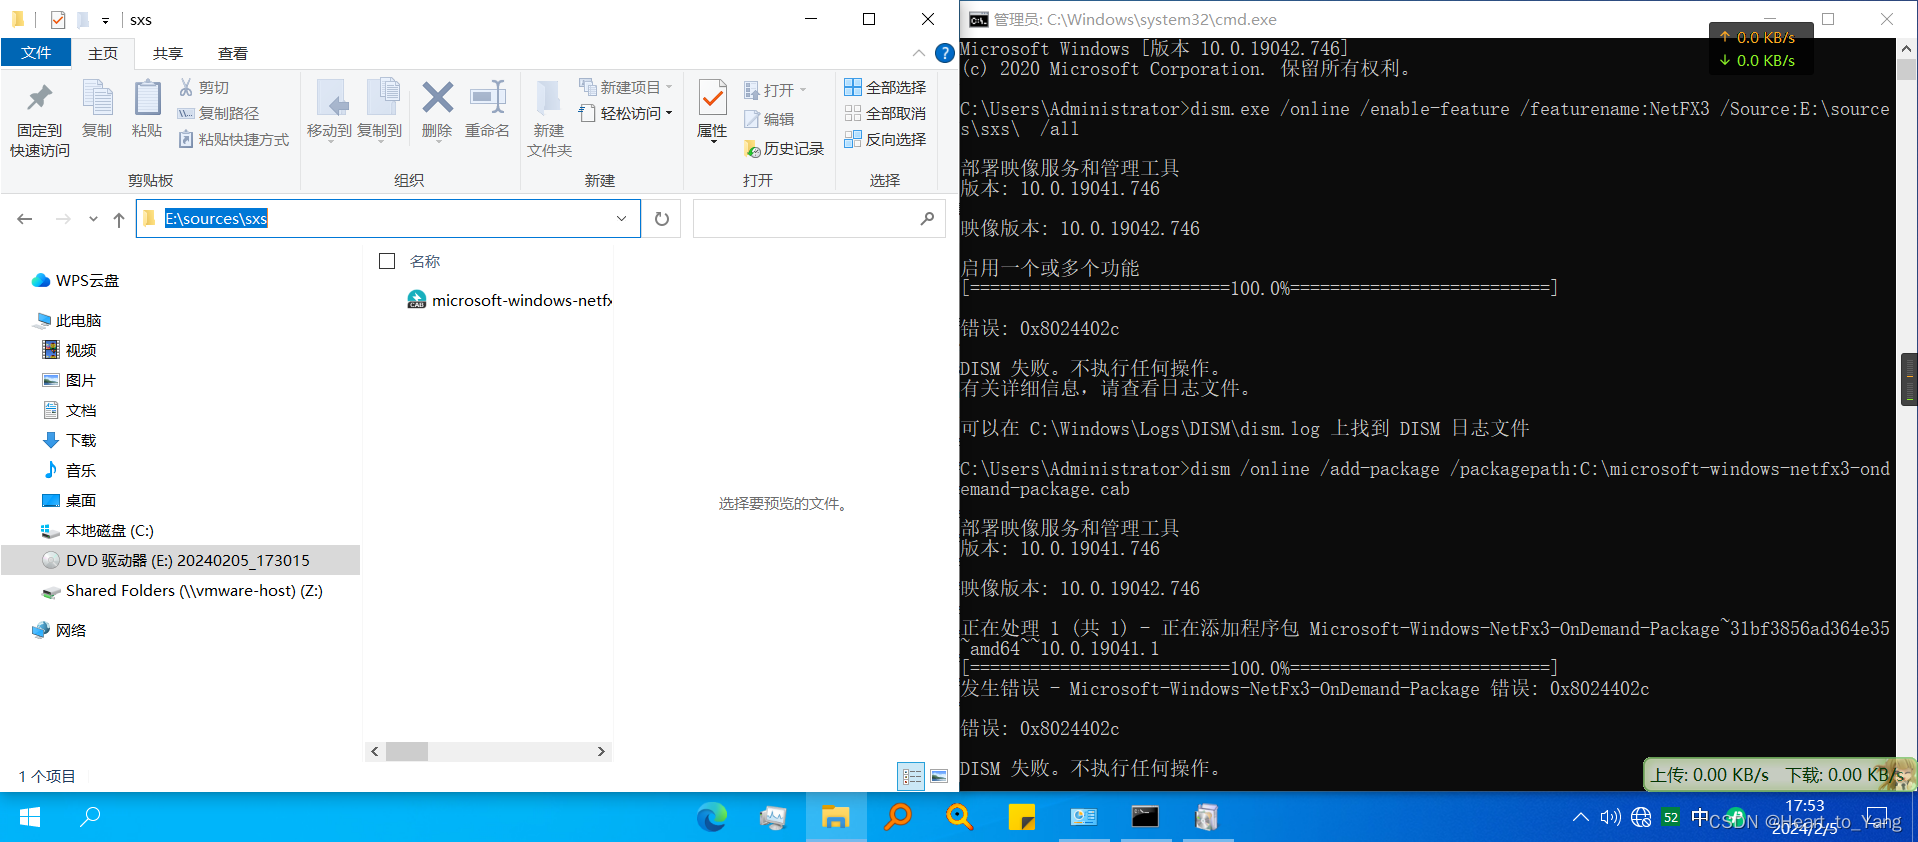Open New item (新建项目) dropdown
The height and width of the screenshot is (842, 1918).
(626, 88)
